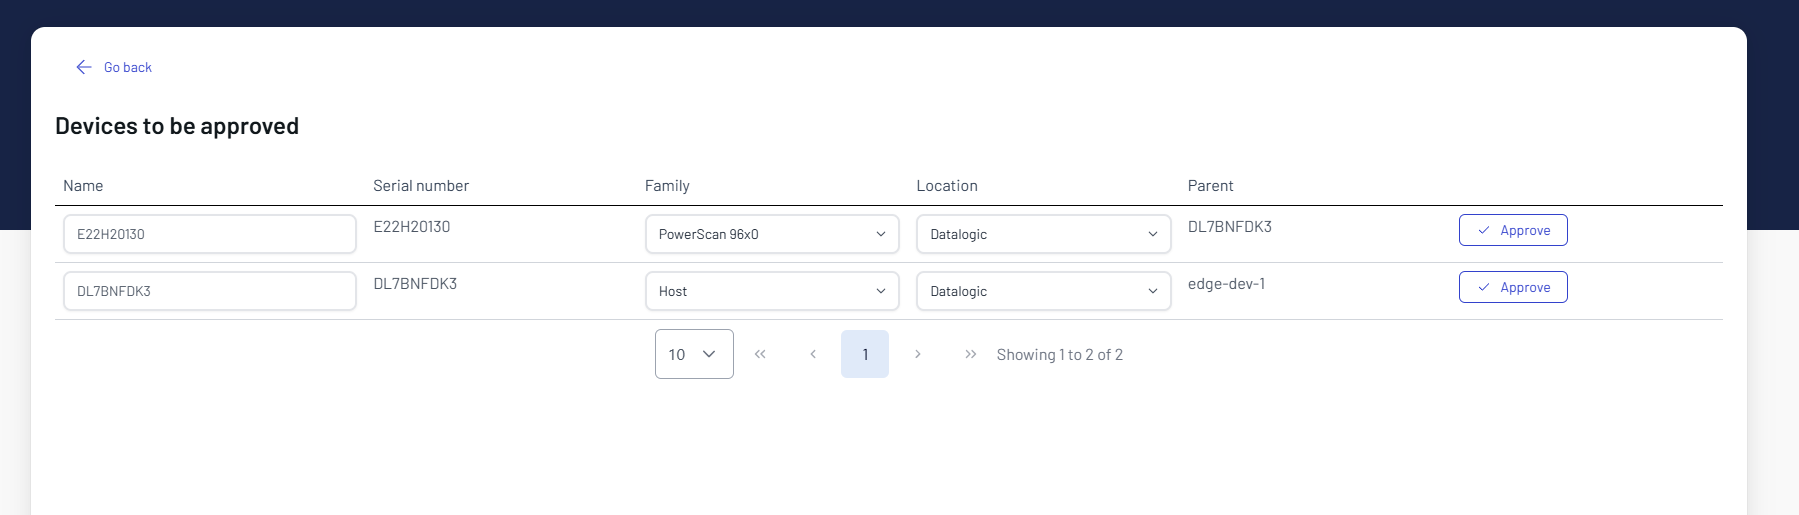This screenshot has height=515, width=1799.
Task: Click the checkmark icon in E22H20130's Approve button
Action: click(x=1484, y=231)
